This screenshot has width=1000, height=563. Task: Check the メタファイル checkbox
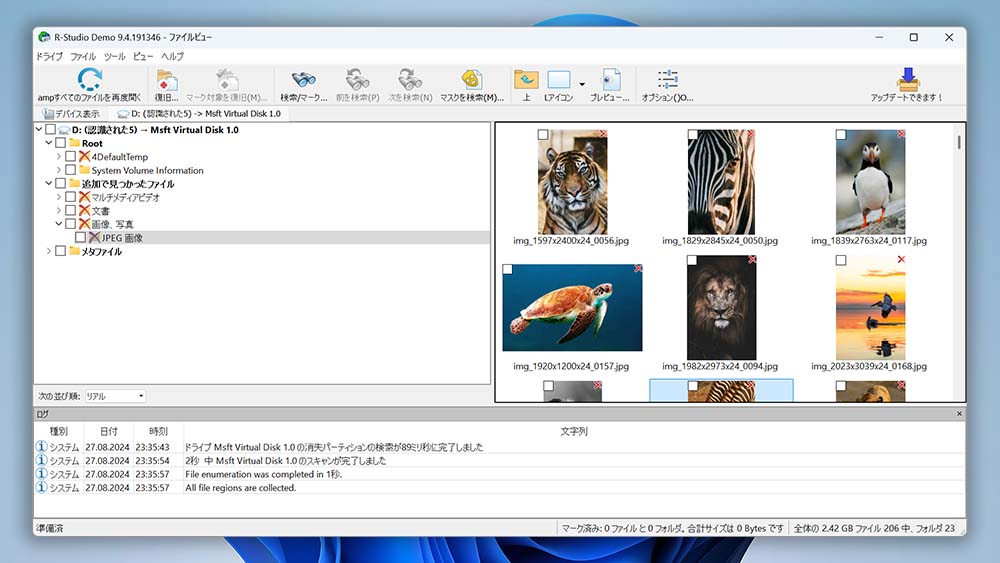61,251
